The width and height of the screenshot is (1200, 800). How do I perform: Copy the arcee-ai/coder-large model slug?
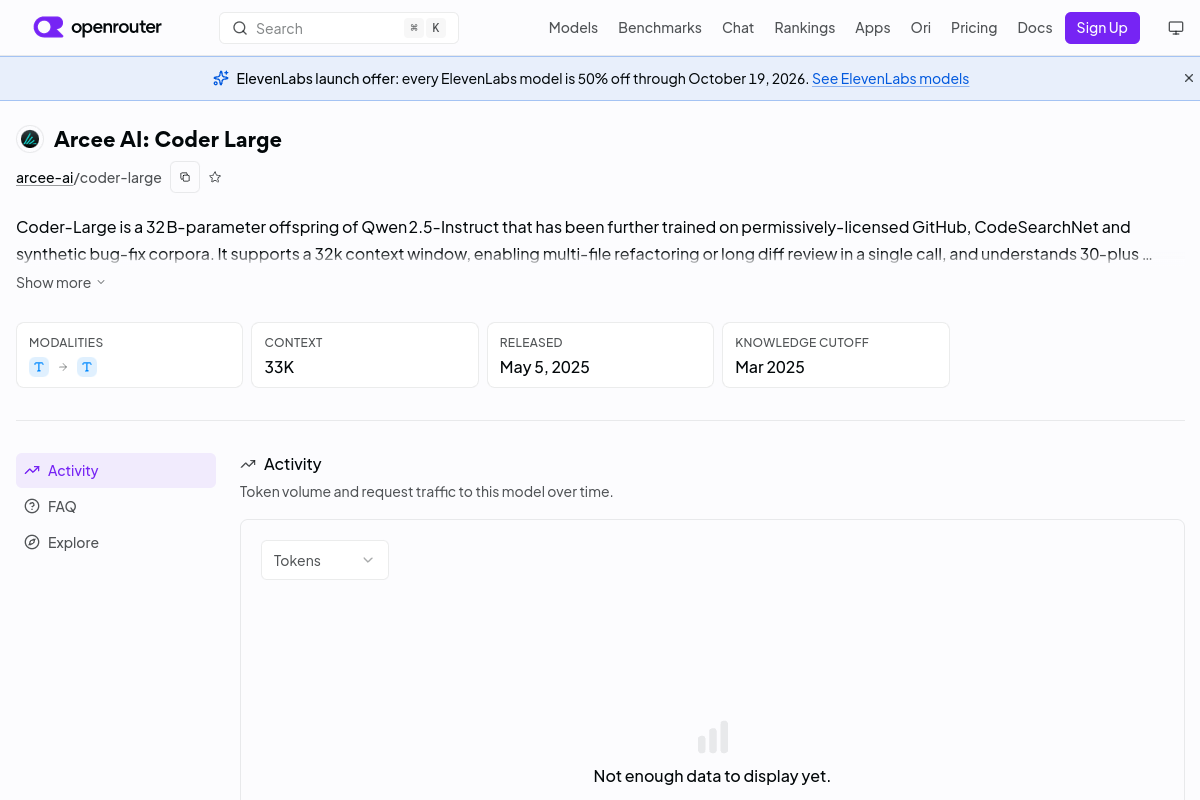point(185,177)
